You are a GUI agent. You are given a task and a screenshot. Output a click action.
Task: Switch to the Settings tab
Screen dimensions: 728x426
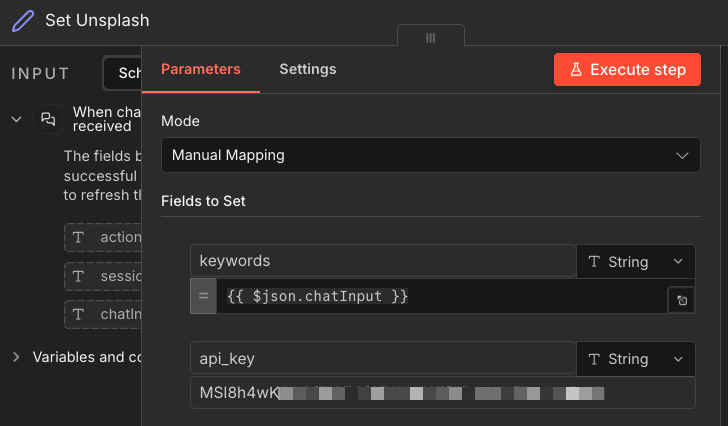pyautogui.click(x=307, y=69)
